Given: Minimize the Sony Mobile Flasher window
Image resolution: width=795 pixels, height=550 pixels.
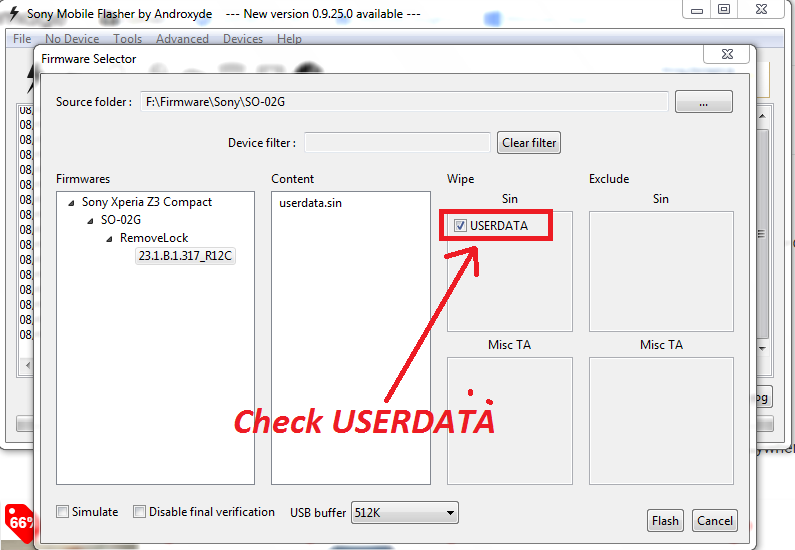Looking at the screenshot, I should coord(697,10).
